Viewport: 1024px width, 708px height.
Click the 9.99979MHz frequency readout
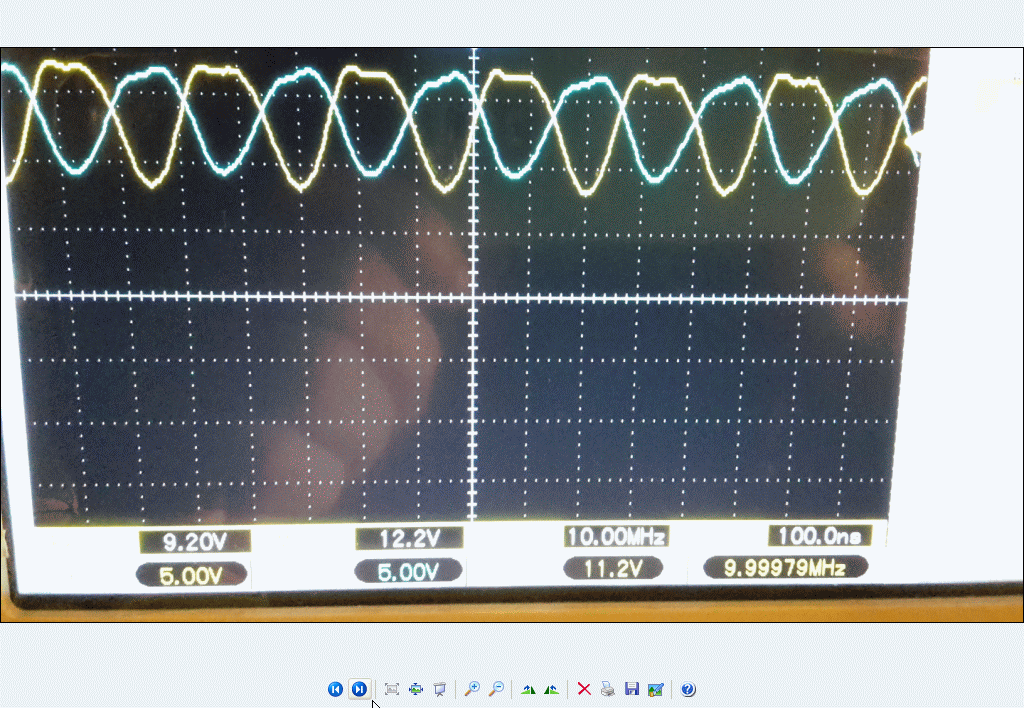coord(785,568)
